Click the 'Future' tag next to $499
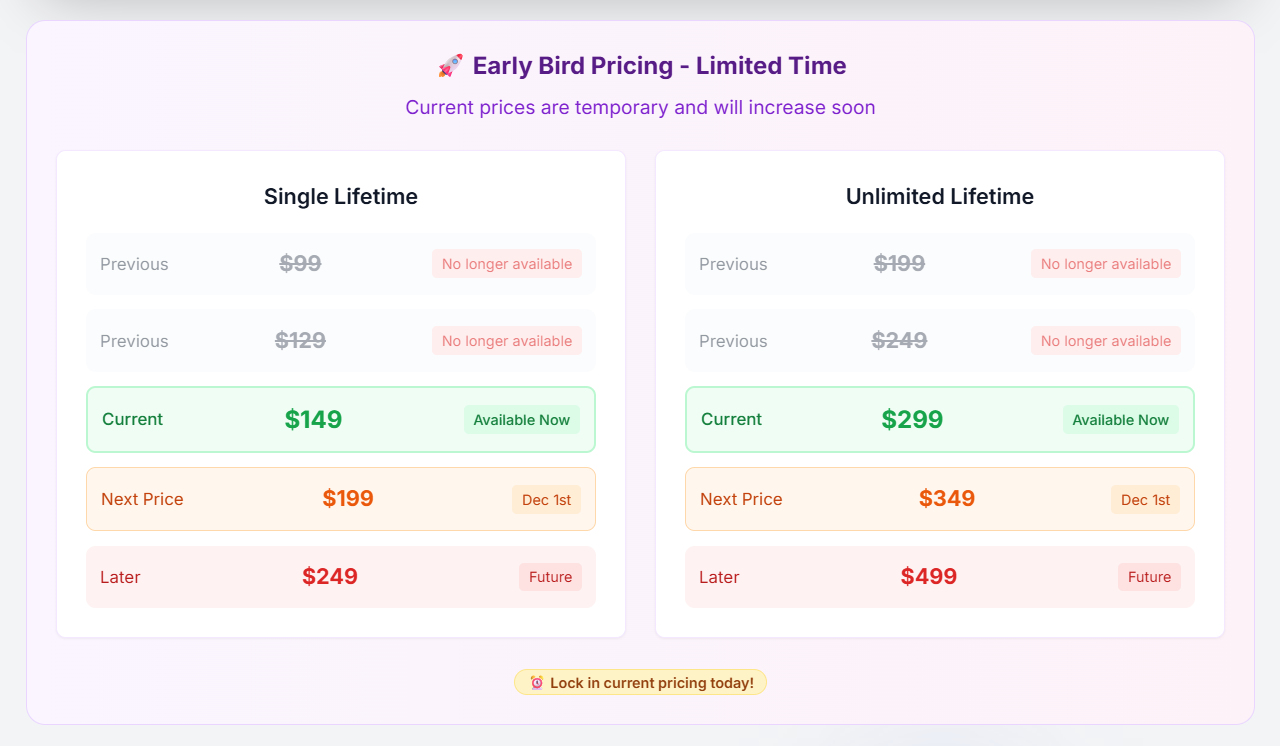The height and width of the screenshot is (746, 1280). click(x=1149, y=577)
